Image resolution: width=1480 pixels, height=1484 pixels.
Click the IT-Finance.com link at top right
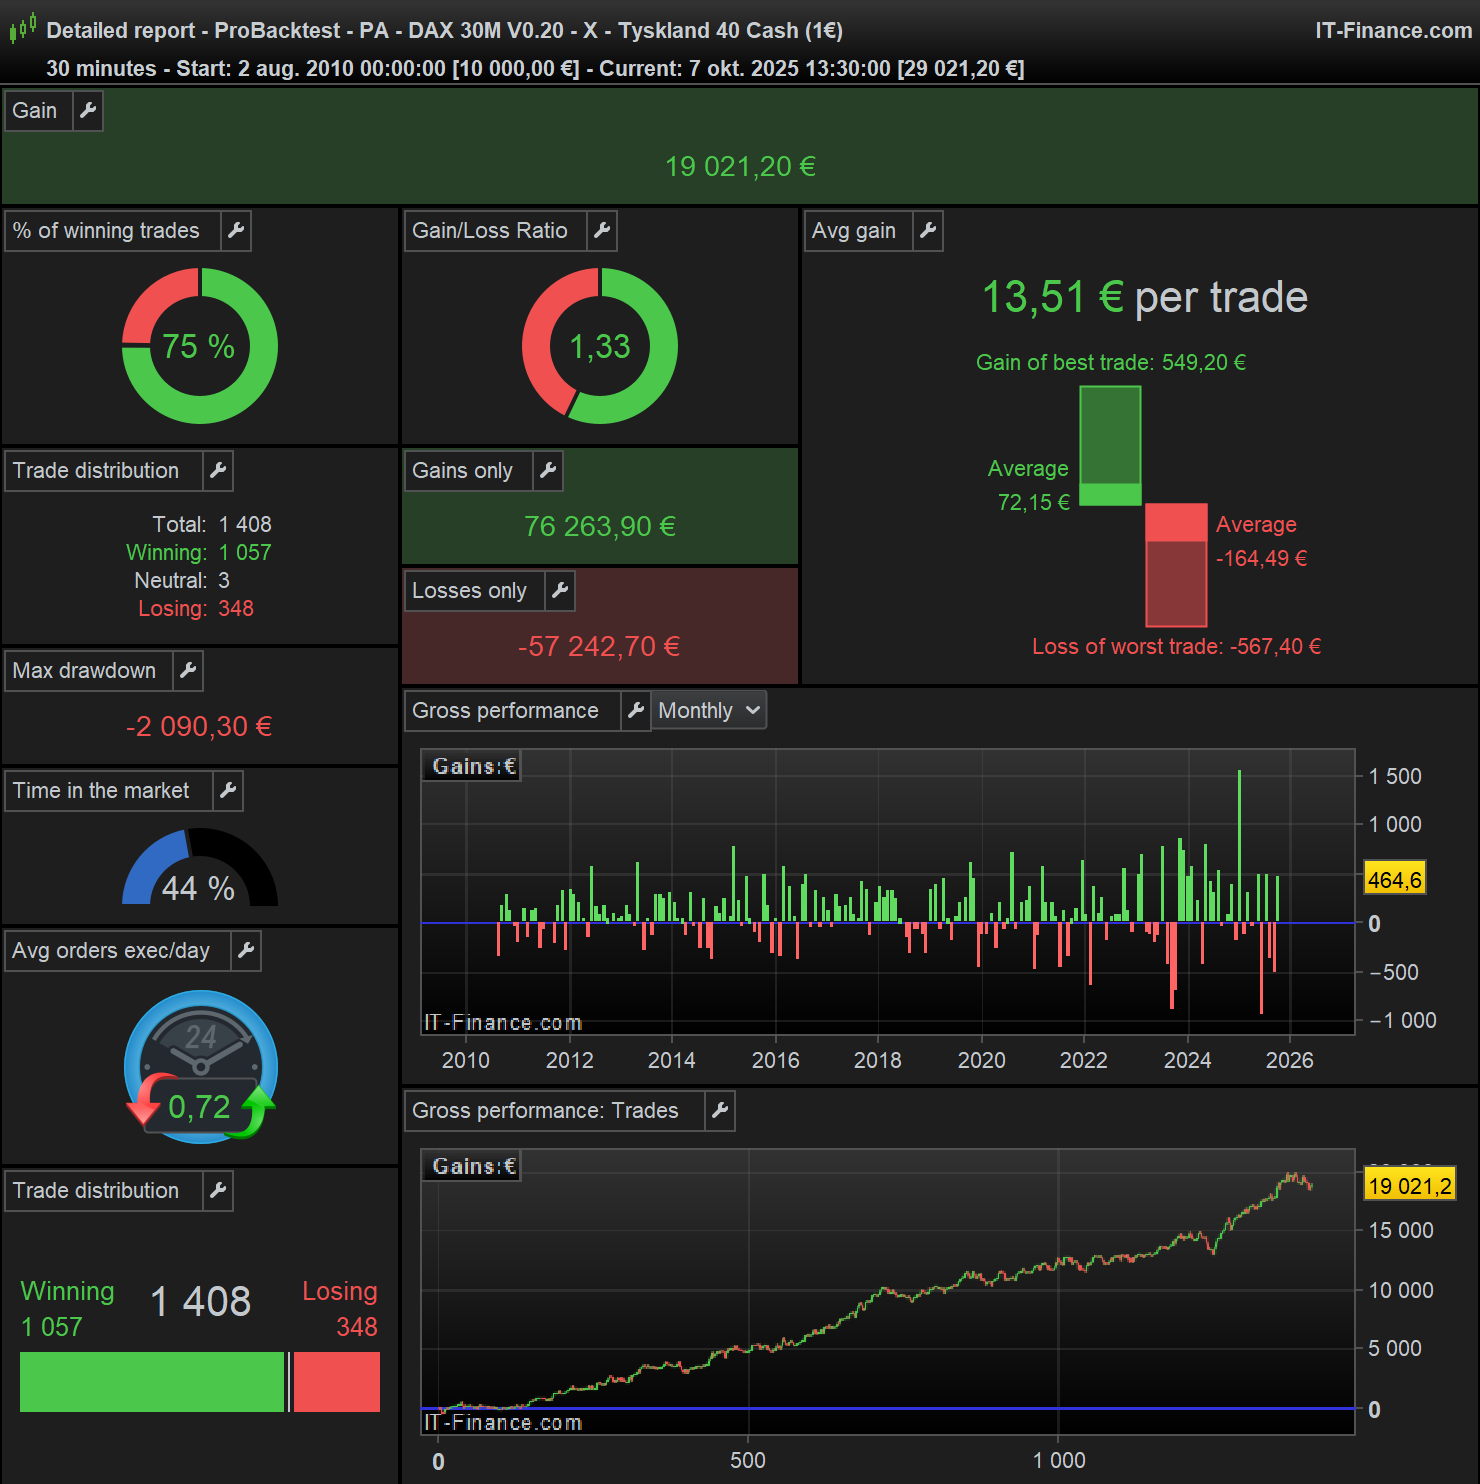coord(1393,31)
